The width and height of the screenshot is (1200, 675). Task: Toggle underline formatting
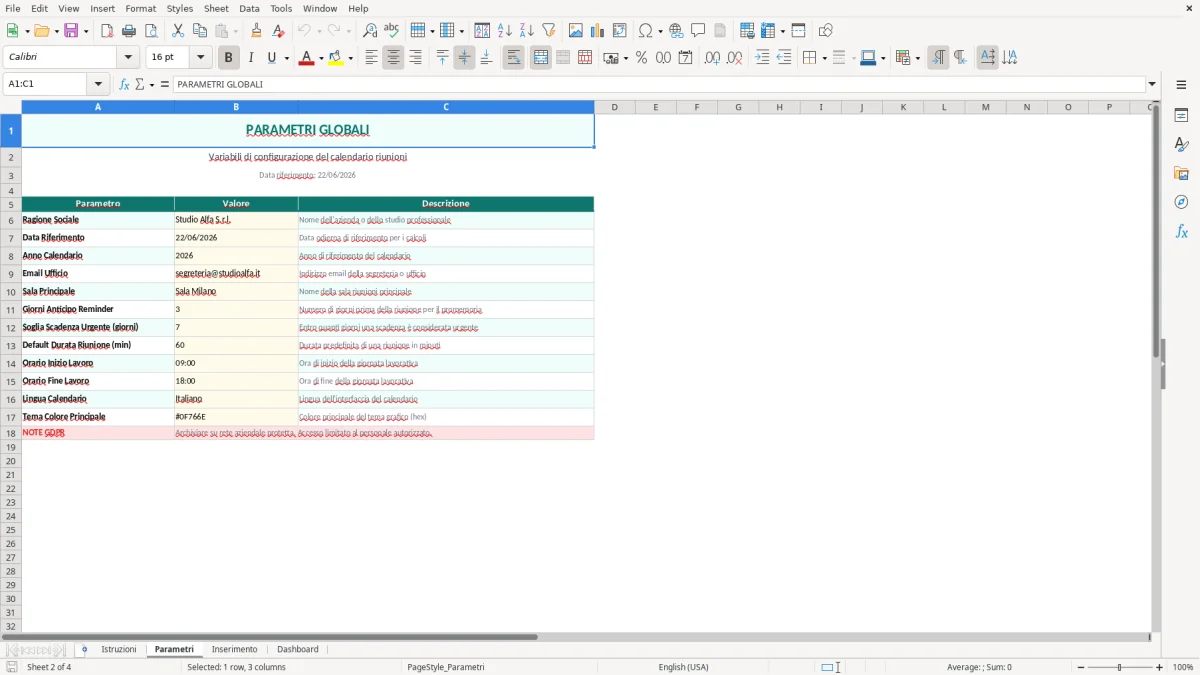(272, 58)
